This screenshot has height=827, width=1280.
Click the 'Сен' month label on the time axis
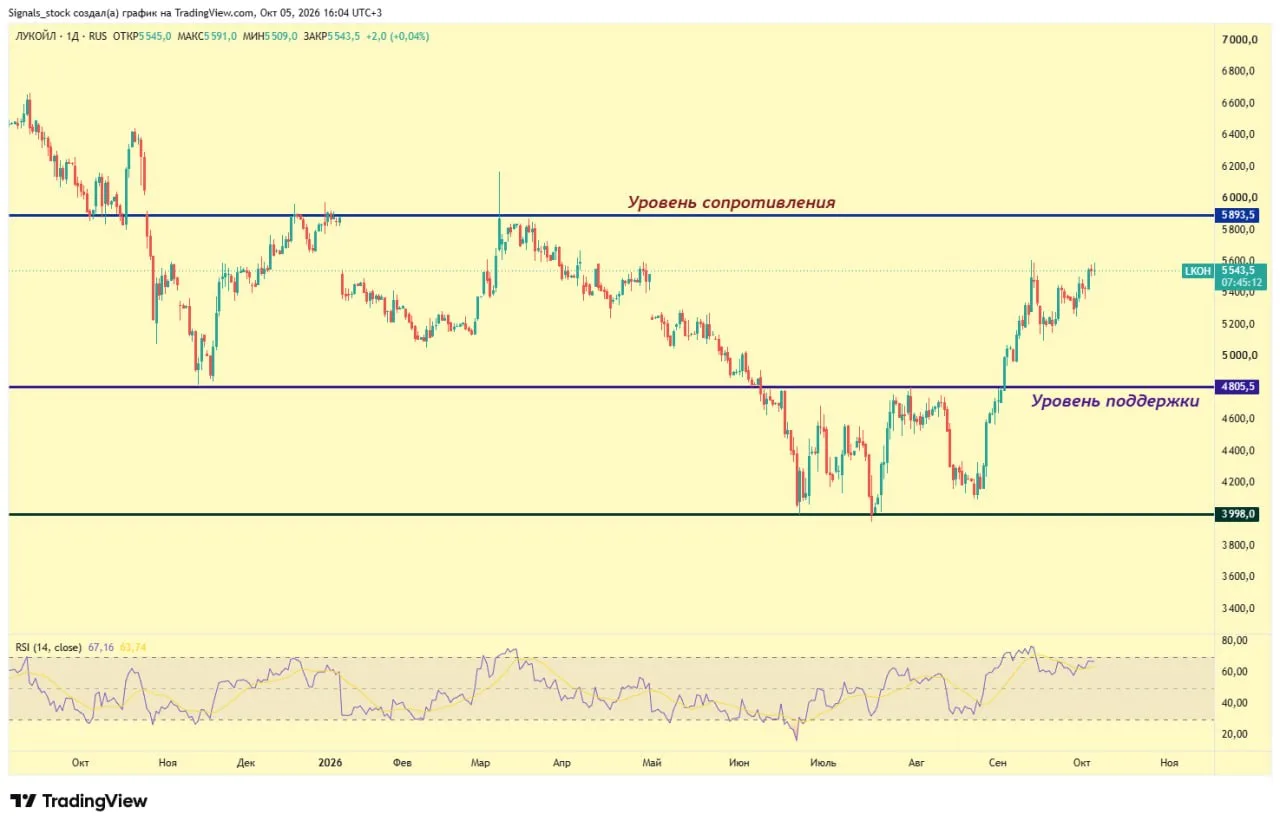point(997,763)
